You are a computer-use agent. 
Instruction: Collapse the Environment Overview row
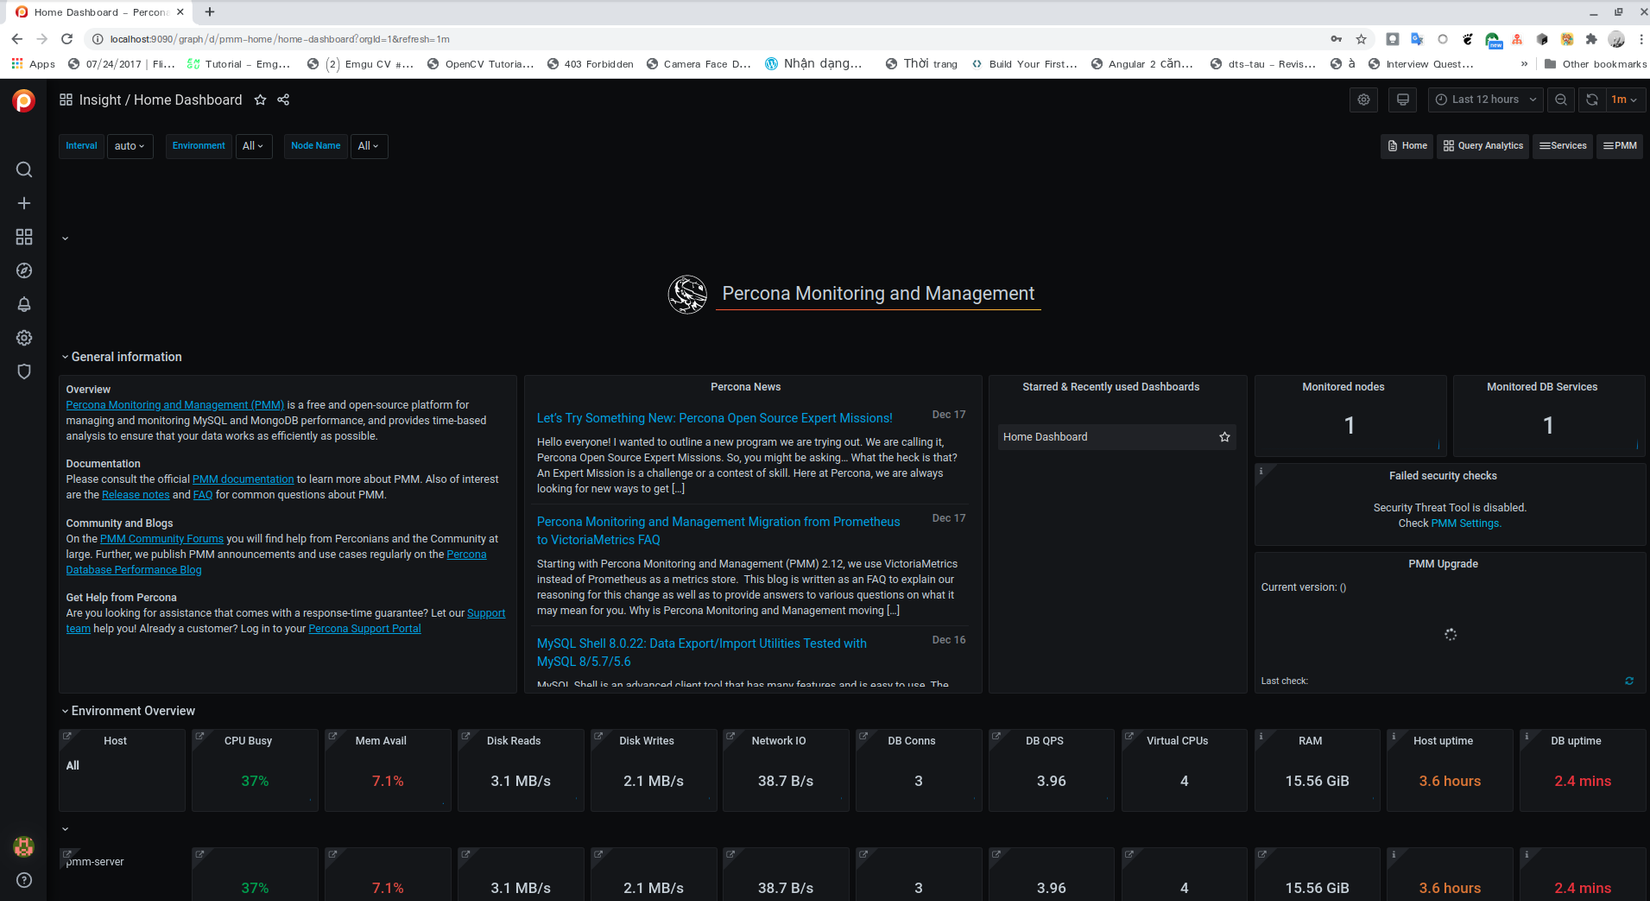128,711
